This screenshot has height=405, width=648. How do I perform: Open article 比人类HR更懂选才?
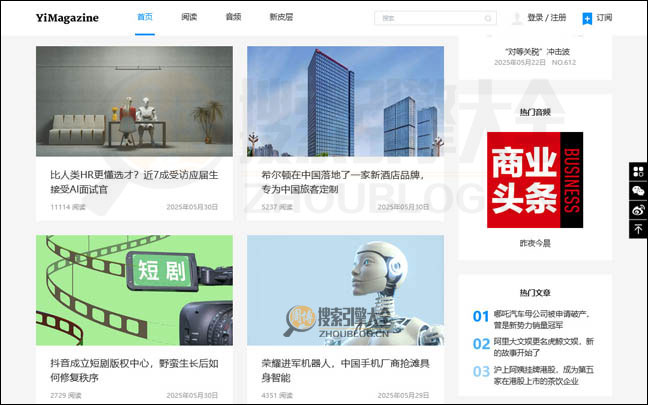(134, 182)
